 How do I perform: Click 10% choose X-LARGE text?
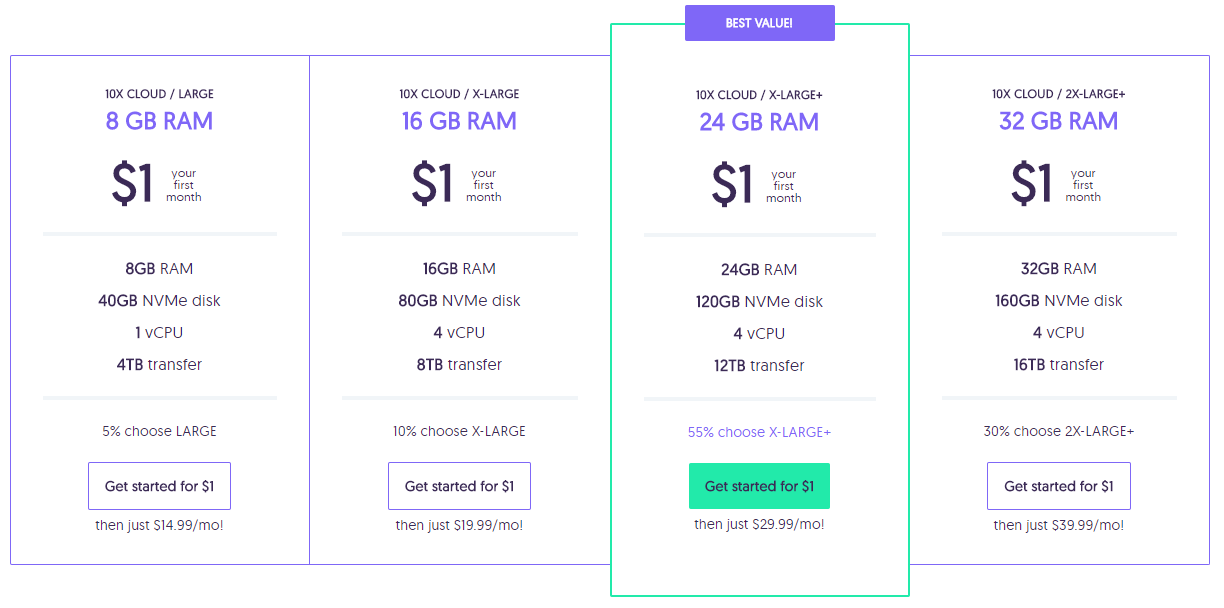pyautogui.click(x=459, y=431)
